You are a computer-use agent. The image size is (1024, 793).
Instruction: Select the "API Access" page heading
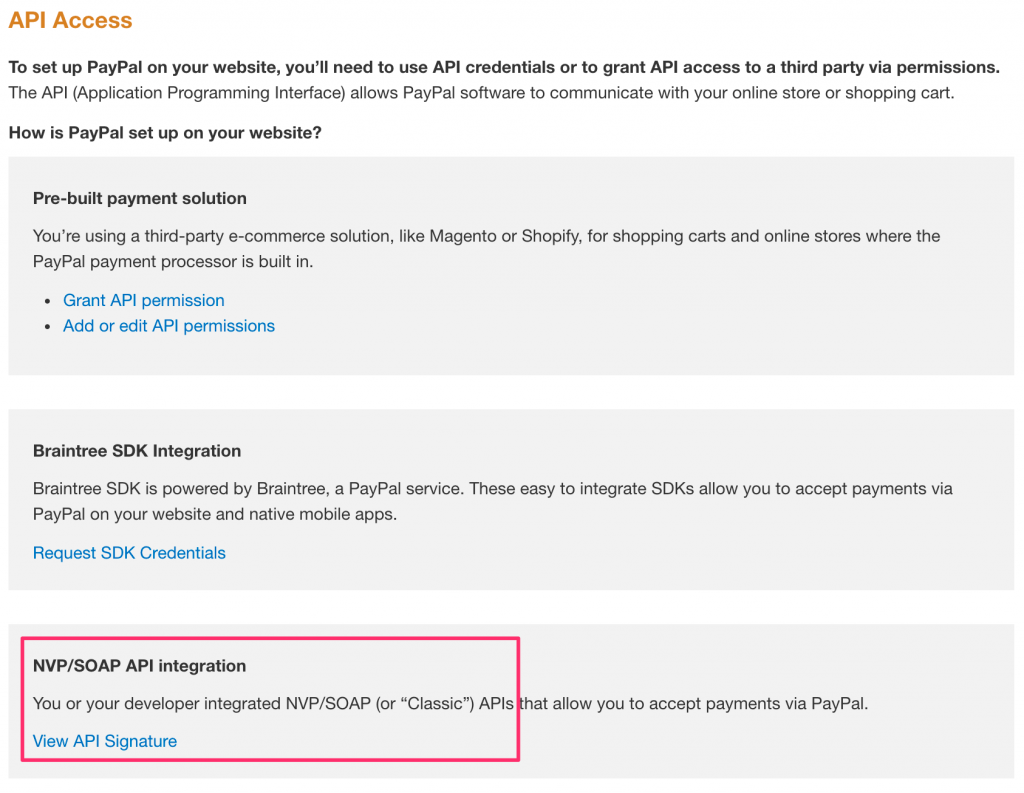[x=69, y=20]
